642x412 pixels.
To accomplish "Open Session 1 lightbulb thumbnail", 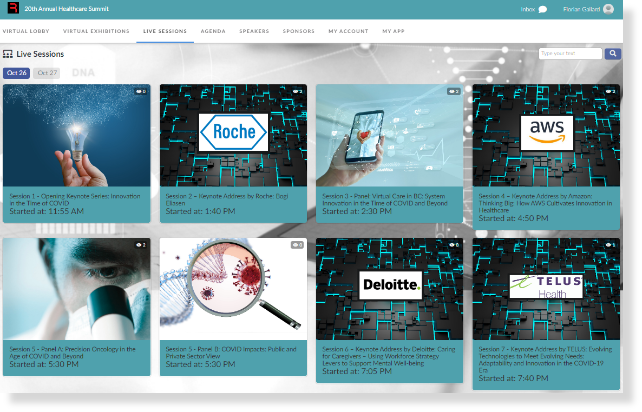I will [77, 136].
